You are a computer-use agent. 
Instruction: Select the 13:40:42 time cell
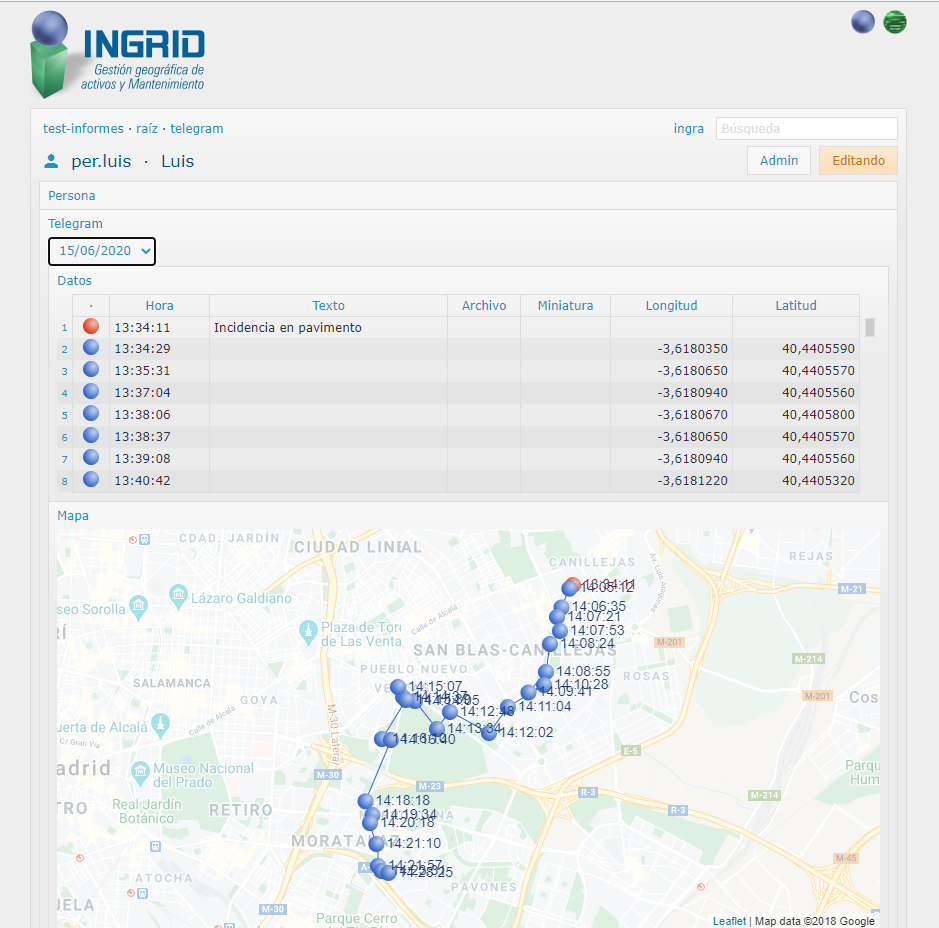(159, 481)
